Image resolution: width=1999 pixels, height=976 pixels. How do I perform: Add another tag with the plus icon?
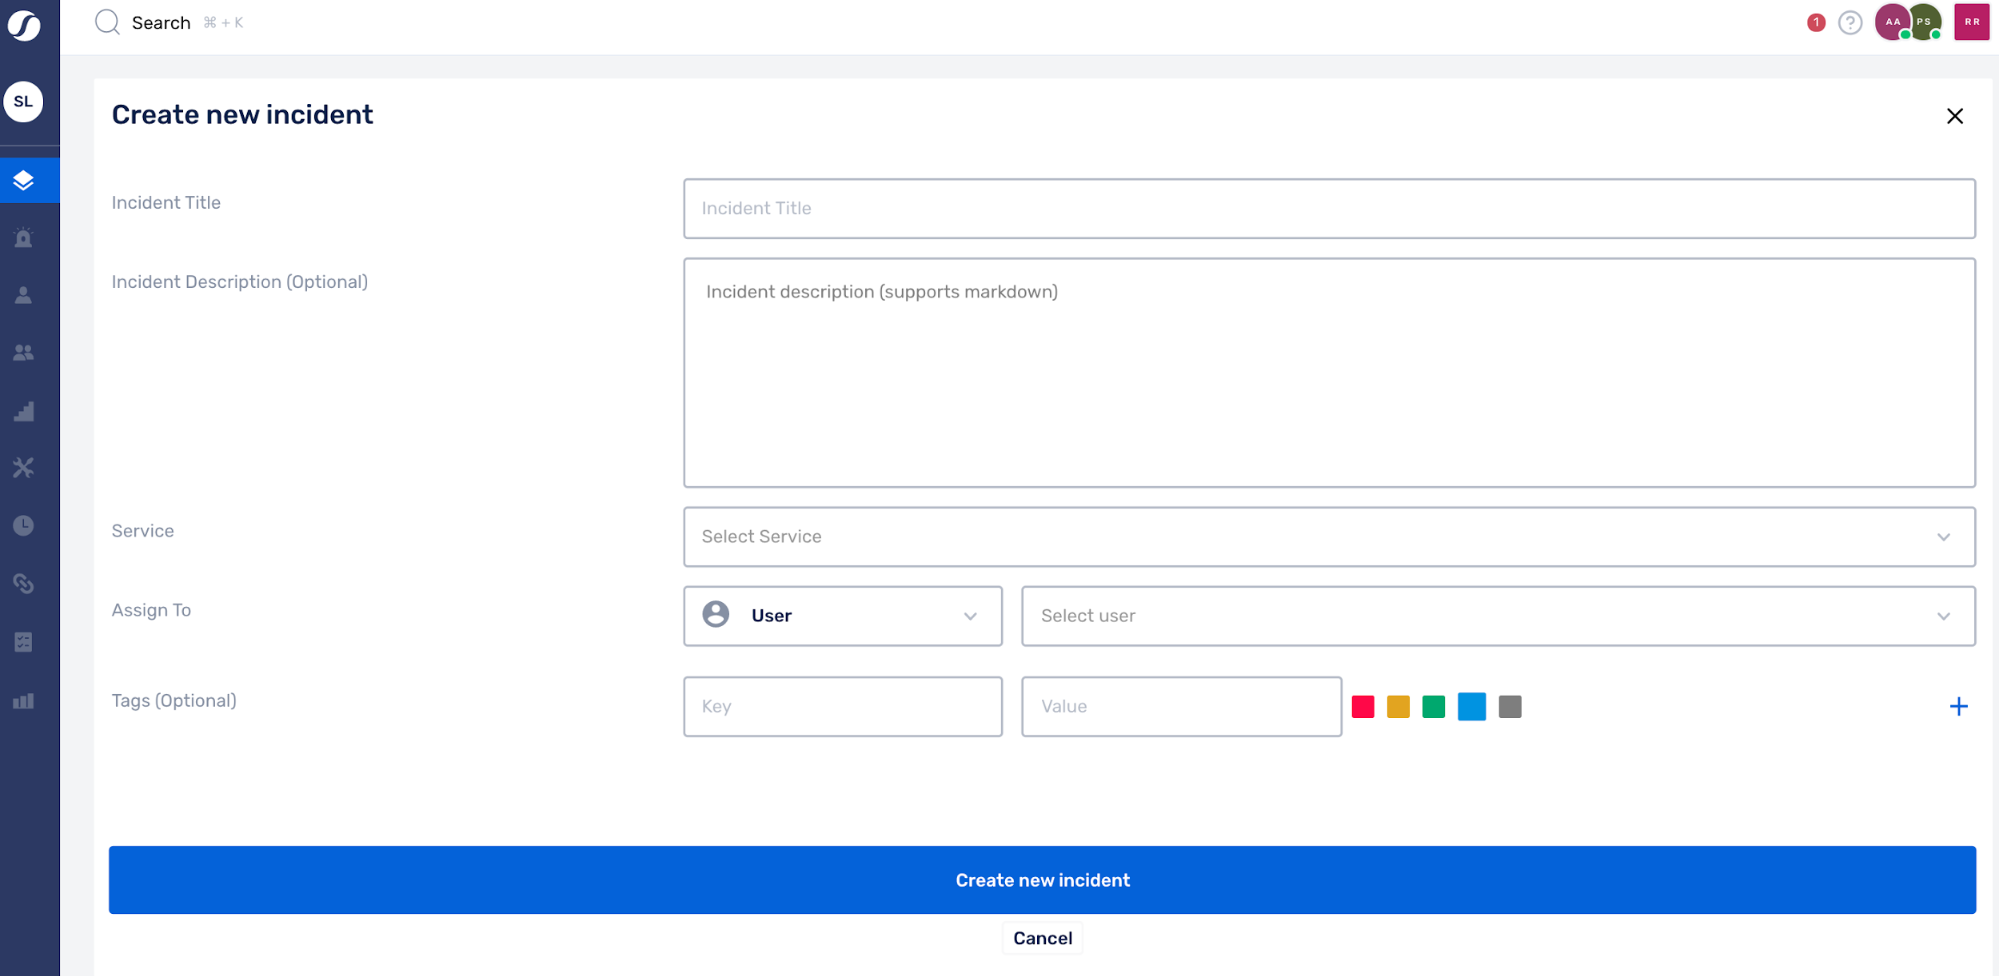[1959, 707]
